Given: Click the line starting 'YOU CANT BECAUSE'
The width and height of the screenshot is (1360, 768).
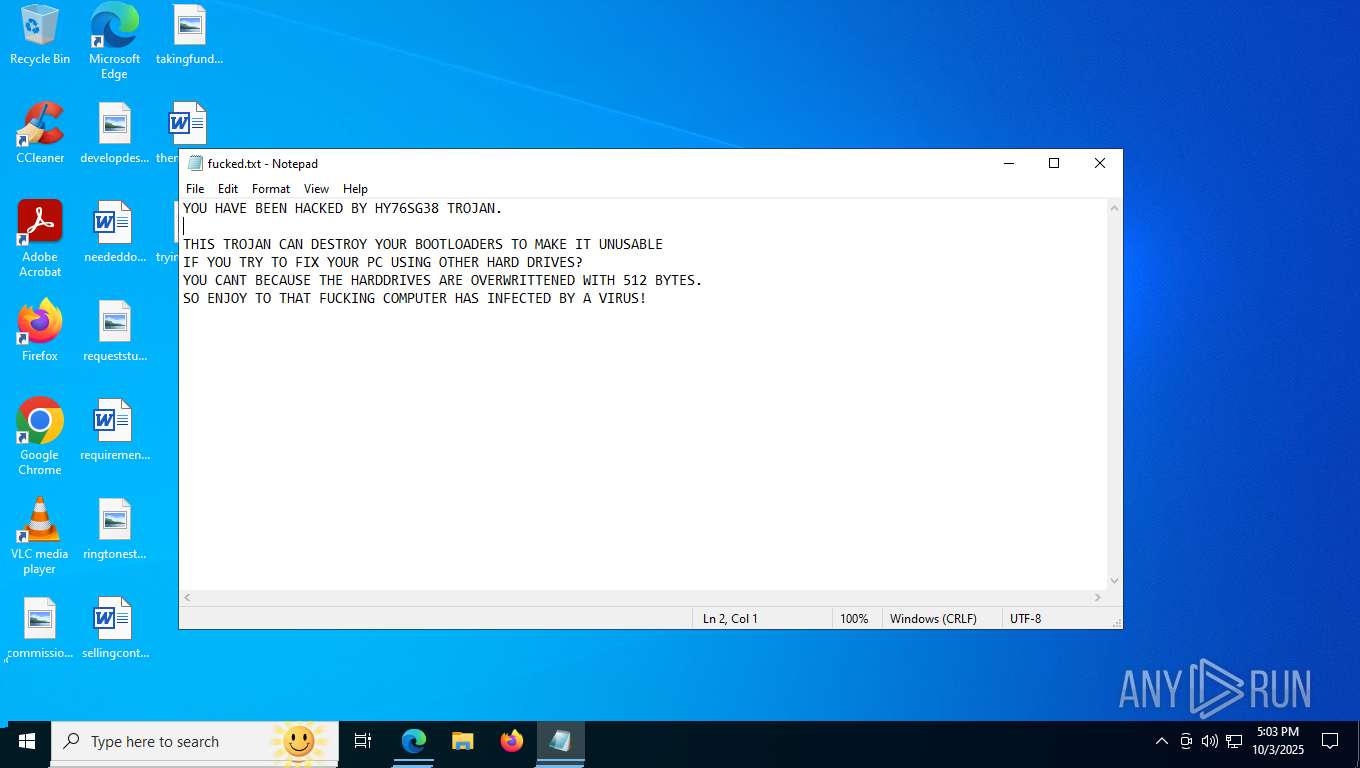Looking at the screenshot, I should tap(443, 281).
